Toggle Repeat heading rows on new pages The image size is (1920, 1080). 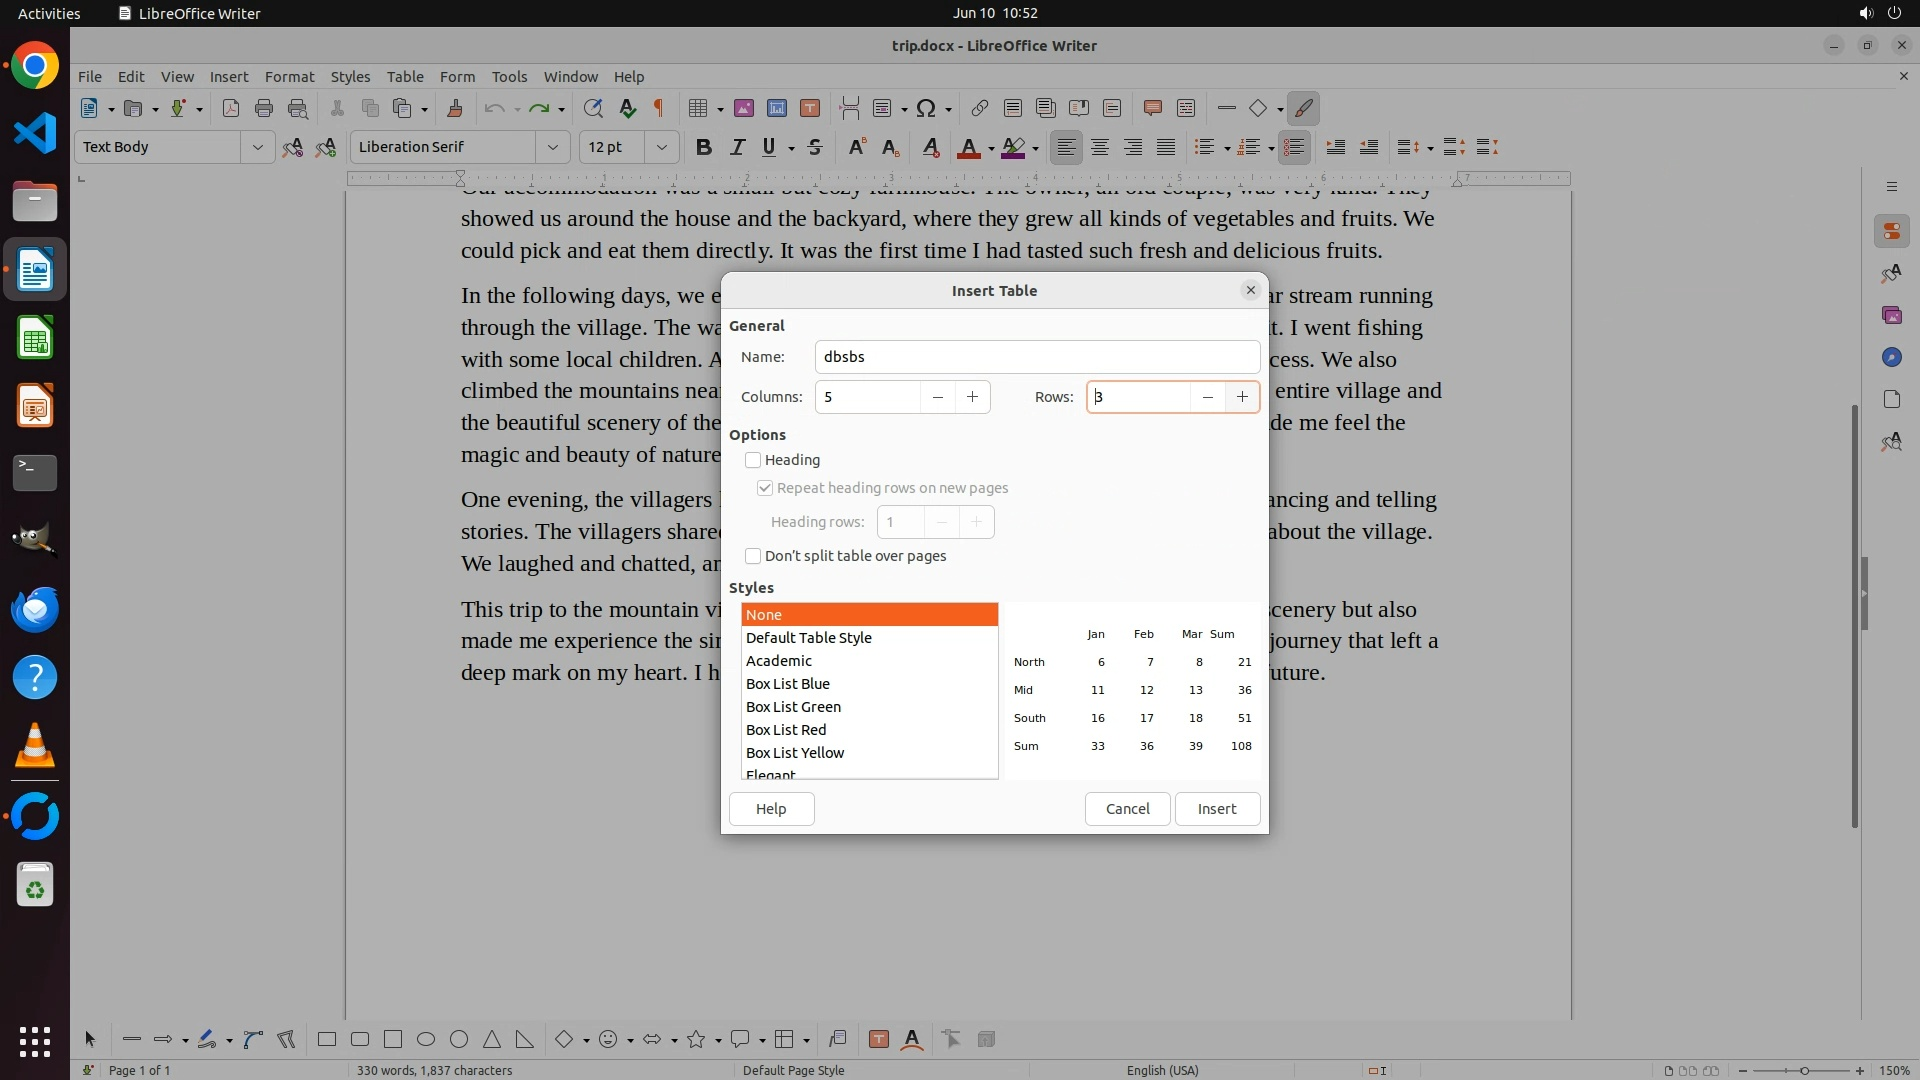765,488
